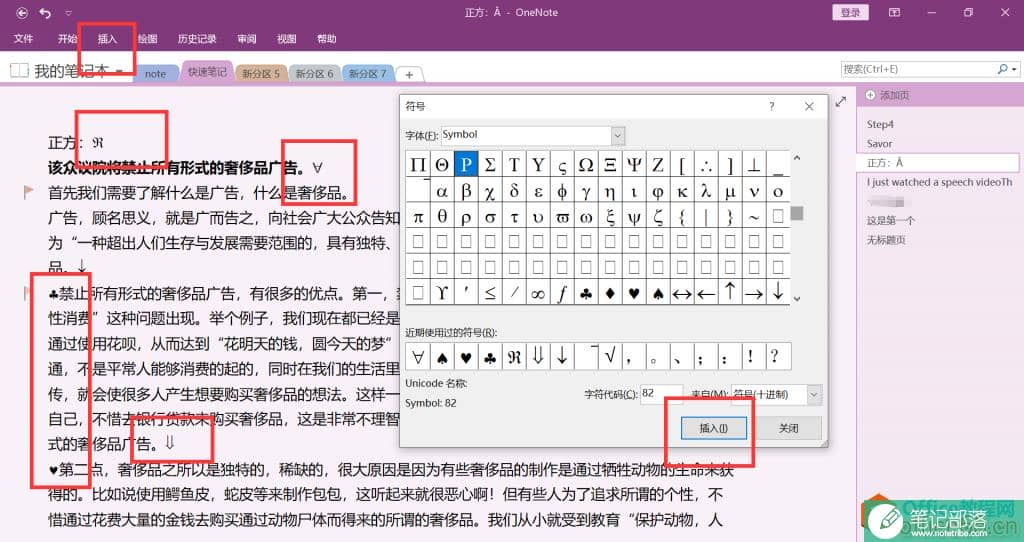Image resolution: width=1024 pixels, height=542 pixels.
Task: Select the Π symbol in the grid
Action: pyautogui.click(x=418, y=164)
